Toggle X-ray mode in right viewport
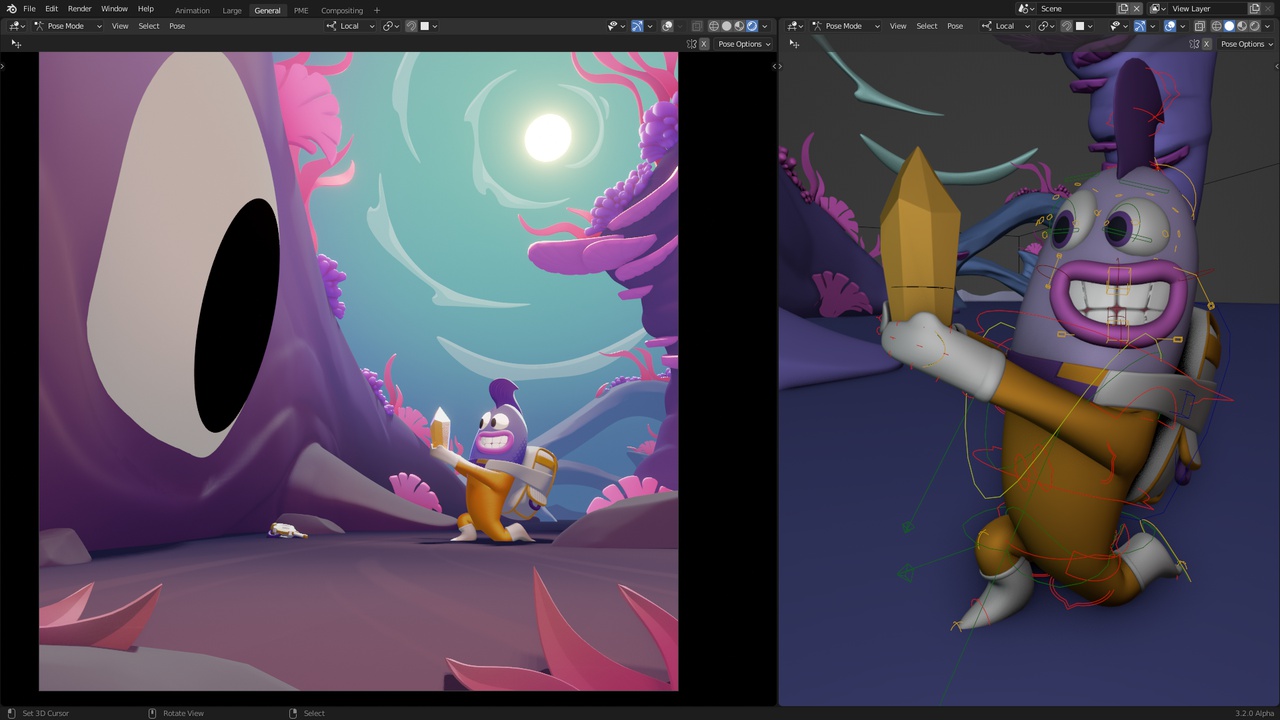1280x720 pixels. click(x=1200, y=26)
